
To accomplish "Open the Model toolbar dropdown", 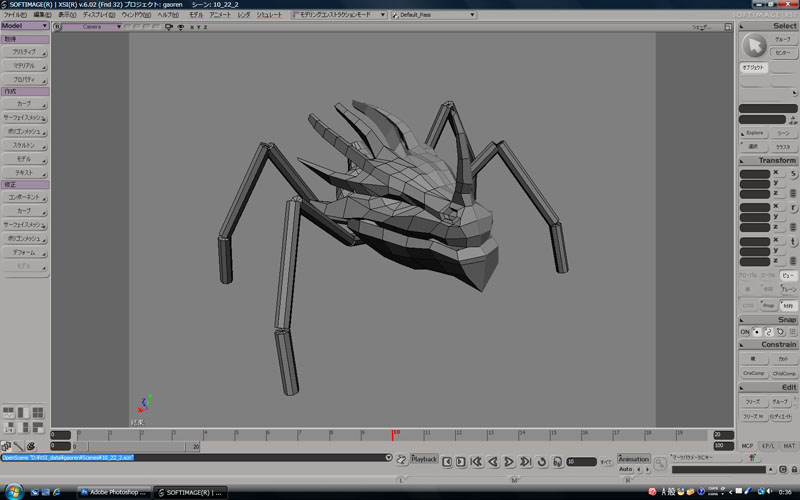I will (24, 26).
